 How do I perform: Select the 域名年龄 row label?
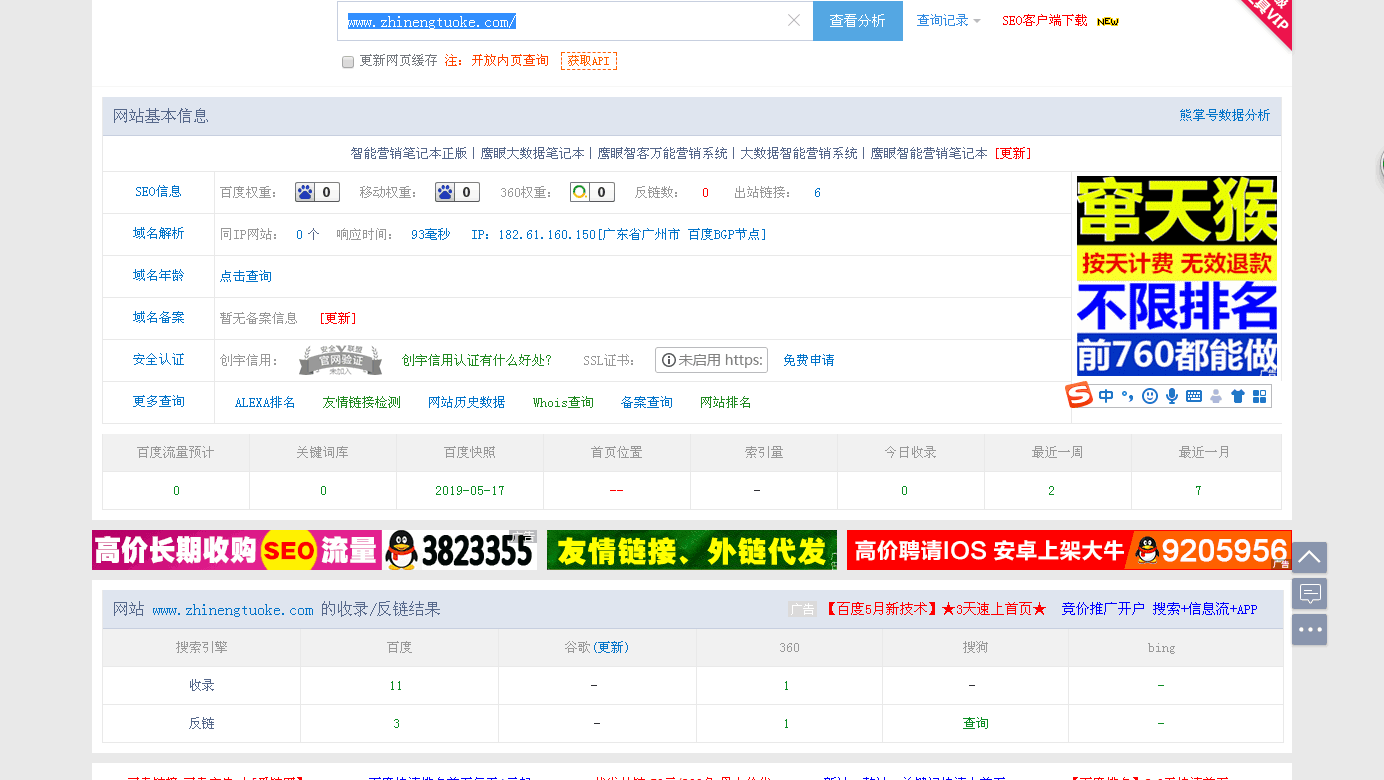pyautogui.click(x=158, y=276)
